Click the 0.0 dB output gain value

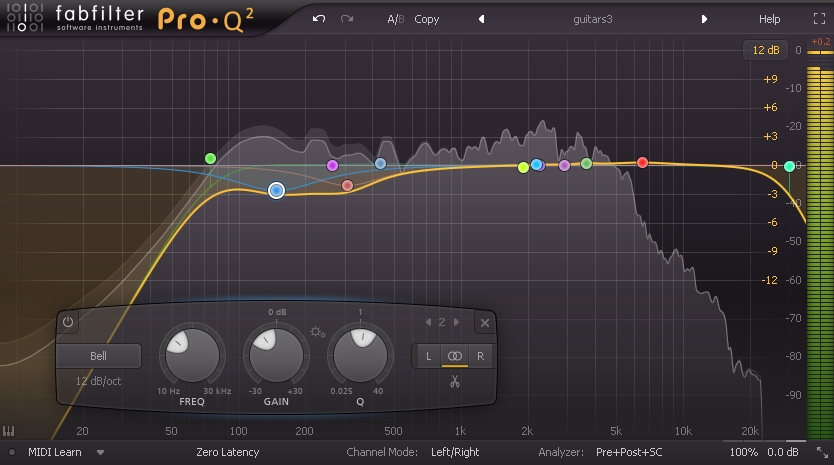click(782, 452)
